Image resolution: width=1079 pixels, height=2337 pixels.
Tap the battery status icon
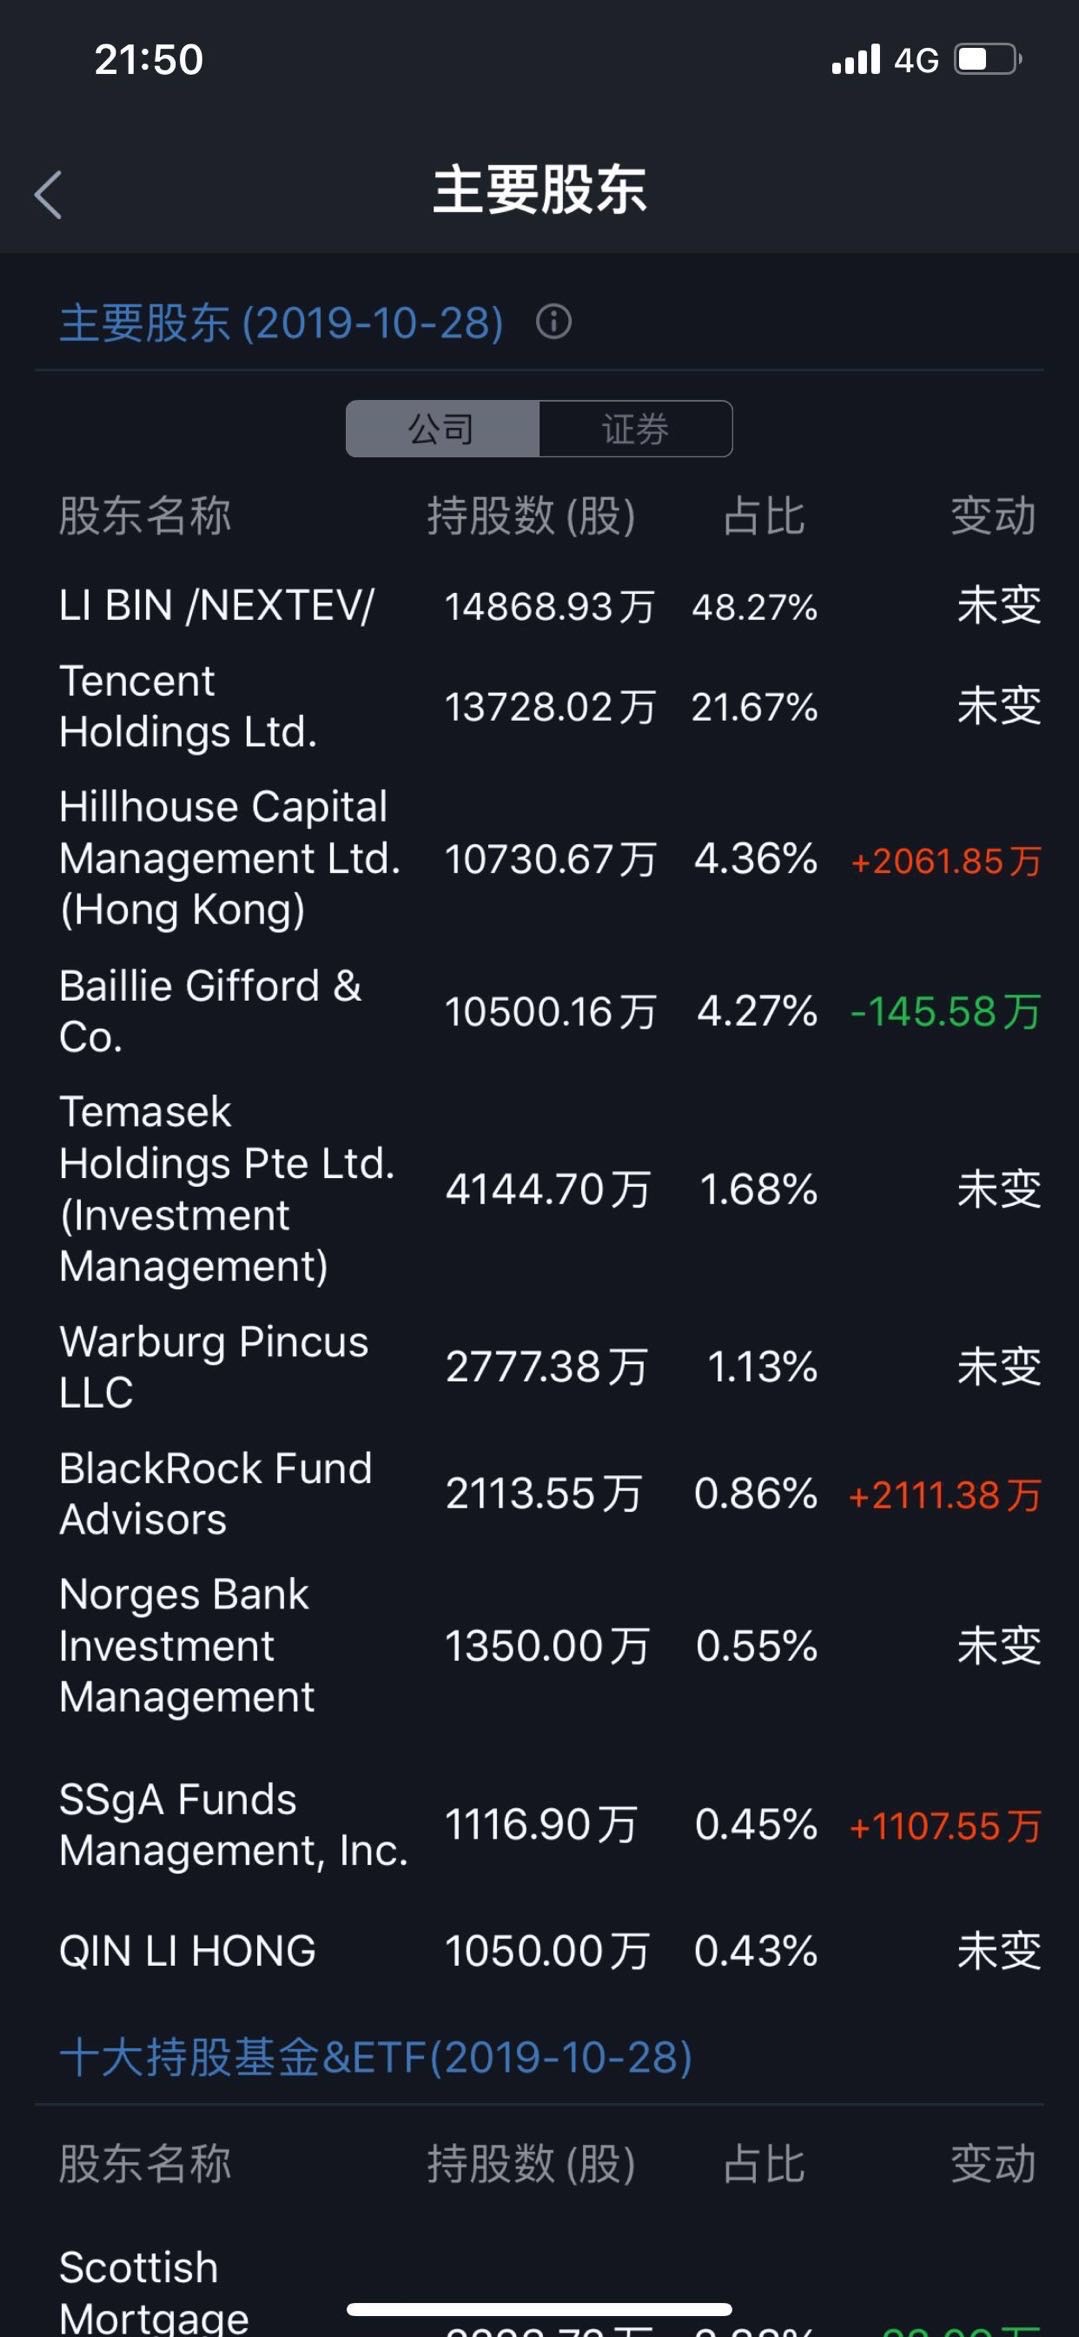988,59
